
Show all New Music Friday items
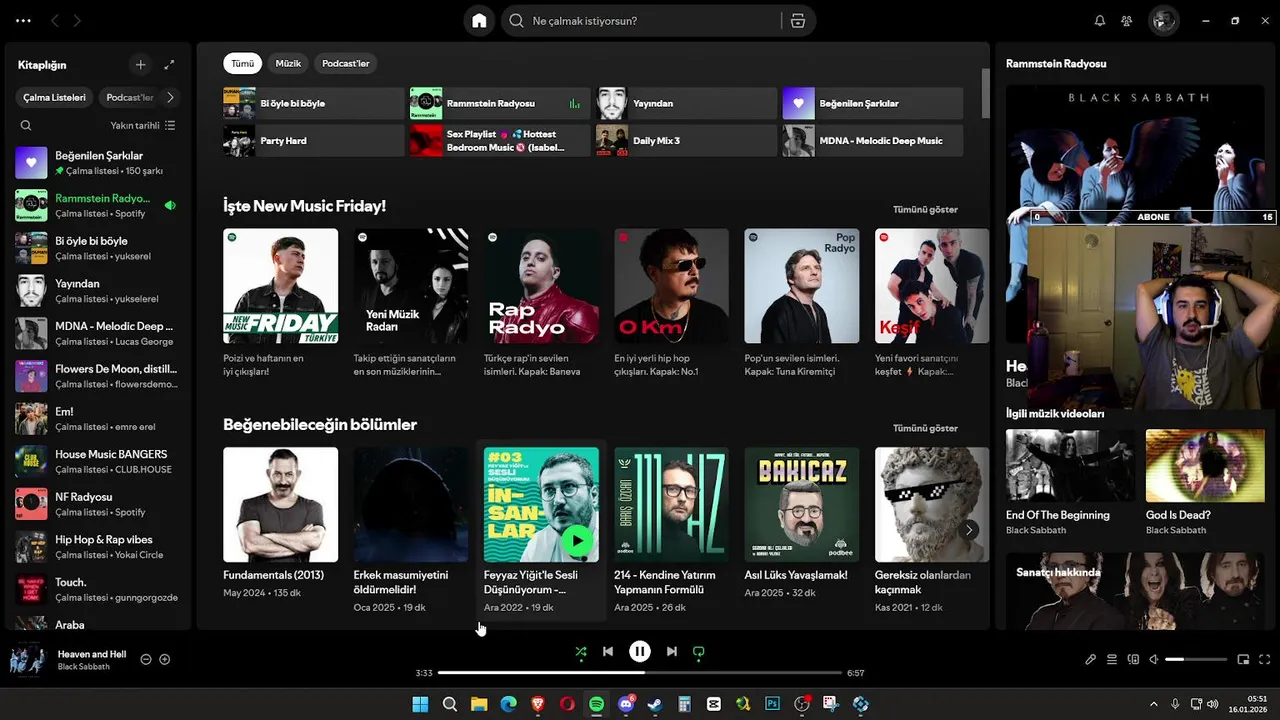[925, 210]
